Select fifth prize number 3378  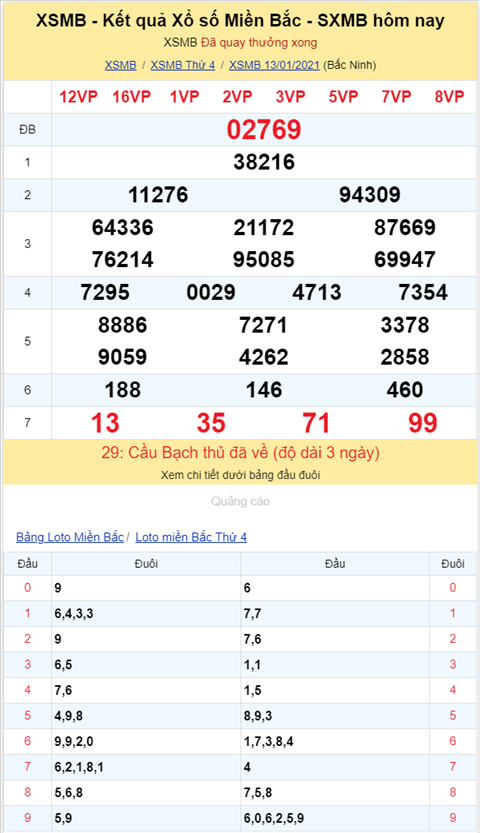[x=405, y=325]
